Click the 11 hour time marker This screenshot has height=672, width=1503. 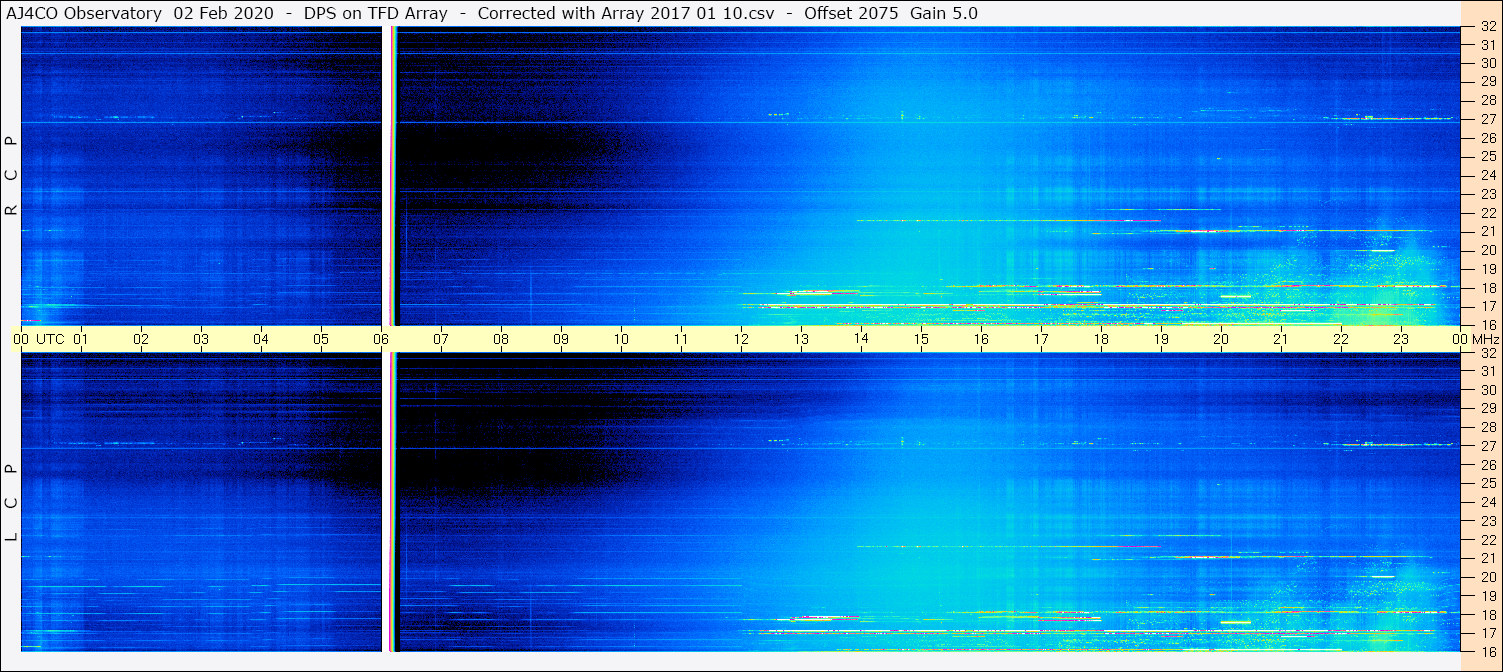coord(681,339)
